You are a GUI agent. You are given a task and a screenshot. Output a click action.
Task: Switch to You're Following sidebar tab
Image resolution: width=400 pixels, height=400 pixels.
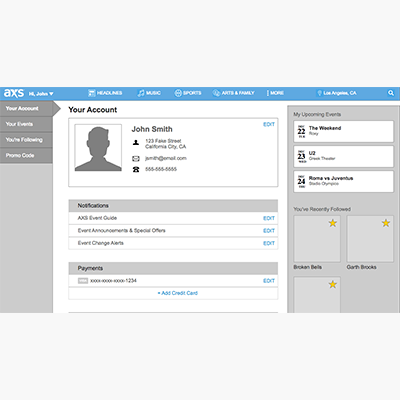tap(26, 140)
